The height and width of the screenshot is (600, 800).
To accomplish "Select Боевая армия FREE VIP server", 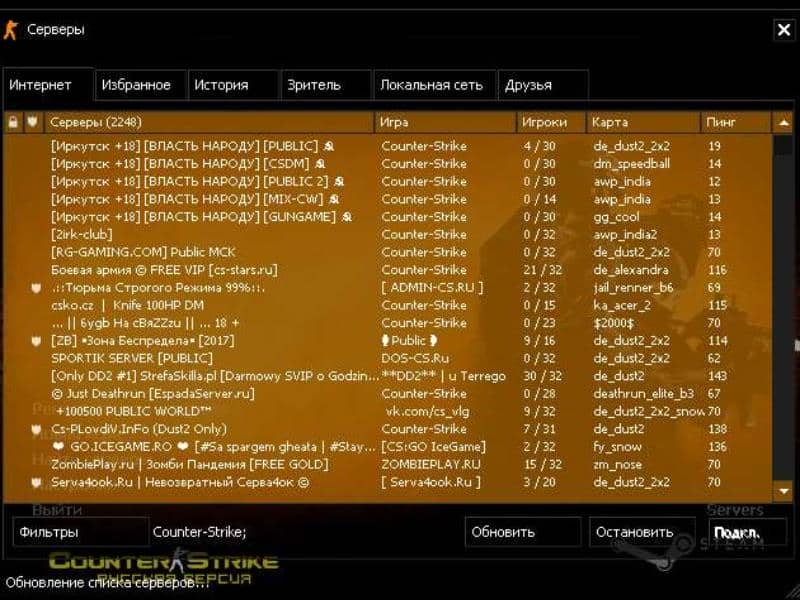I will tap(388, 270).
